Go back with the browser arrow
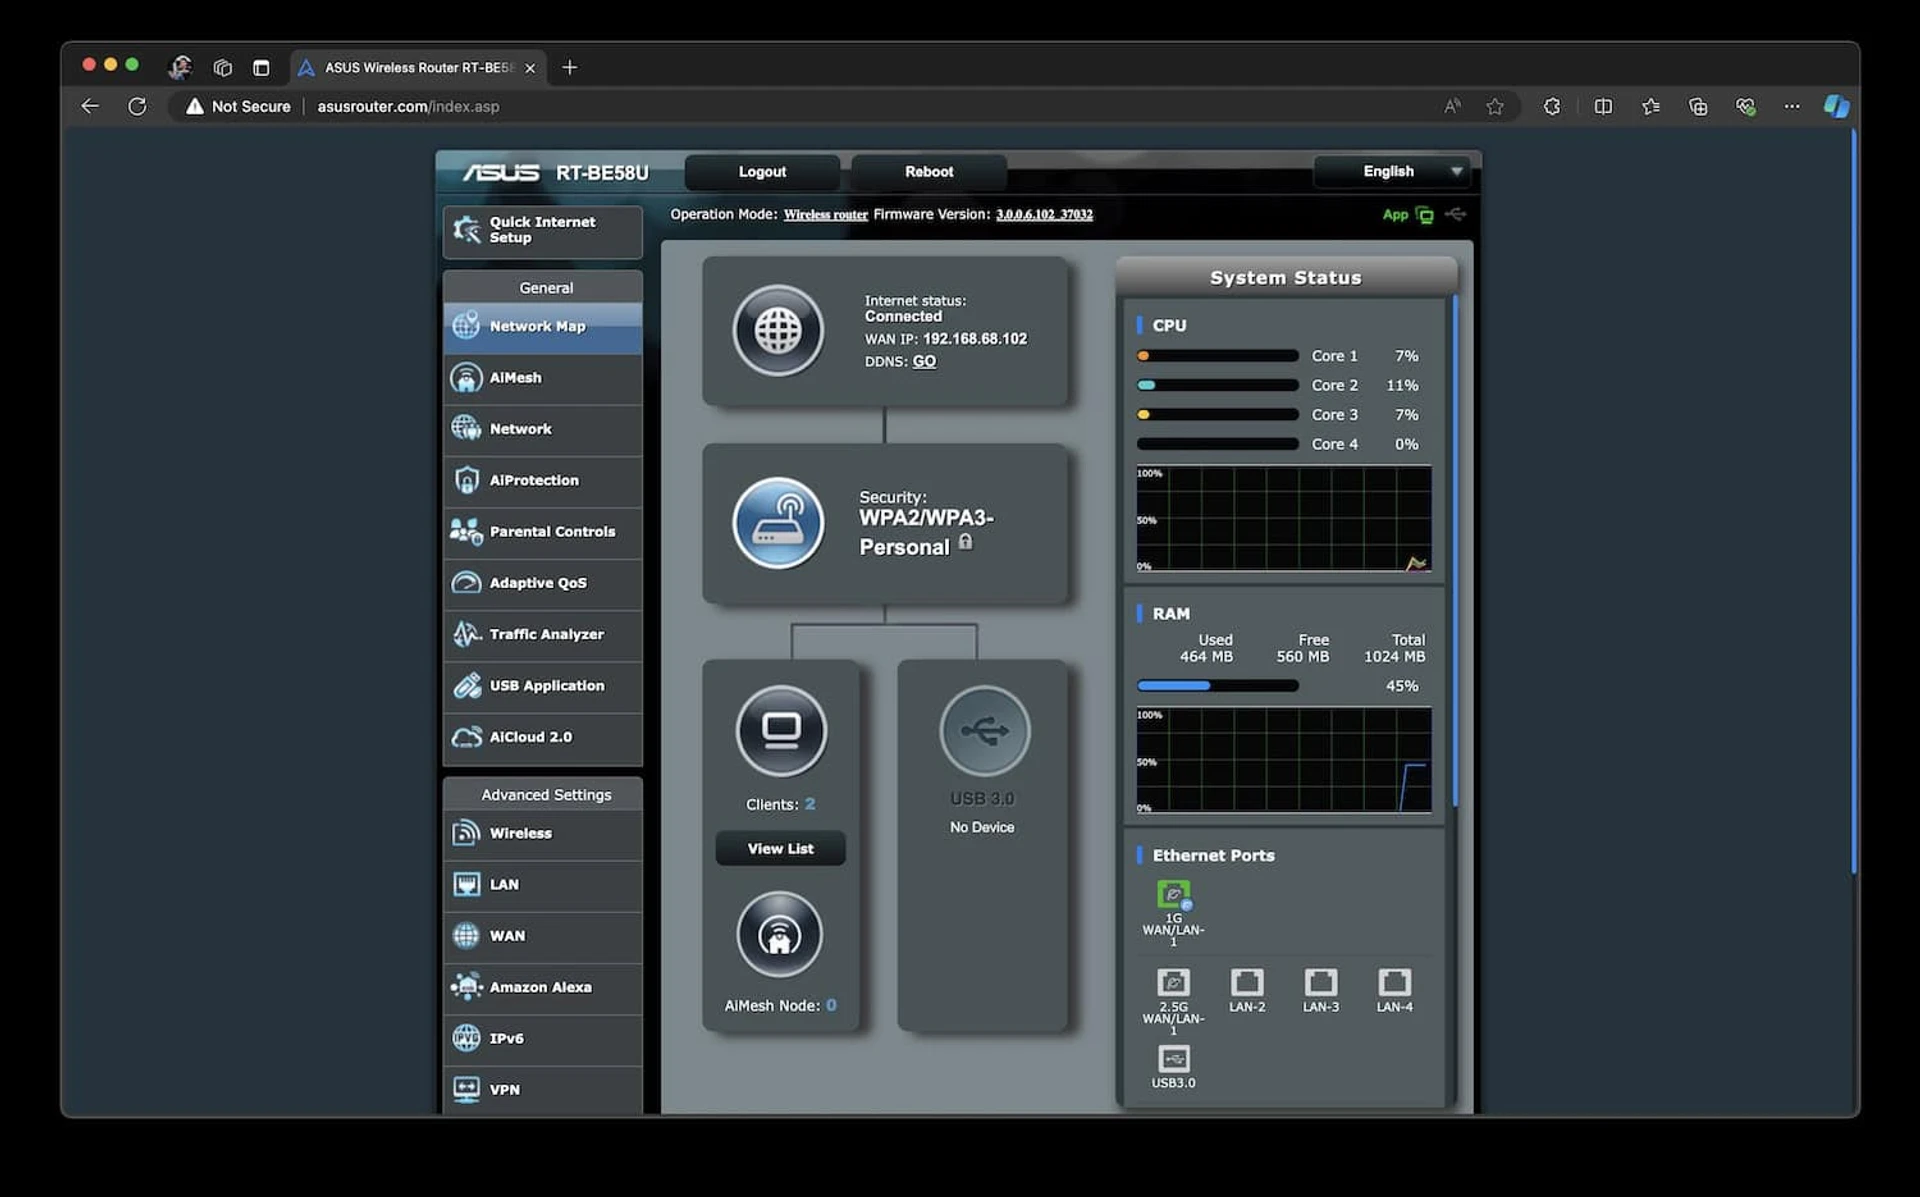The image size is (1920, 1197). 90,106
